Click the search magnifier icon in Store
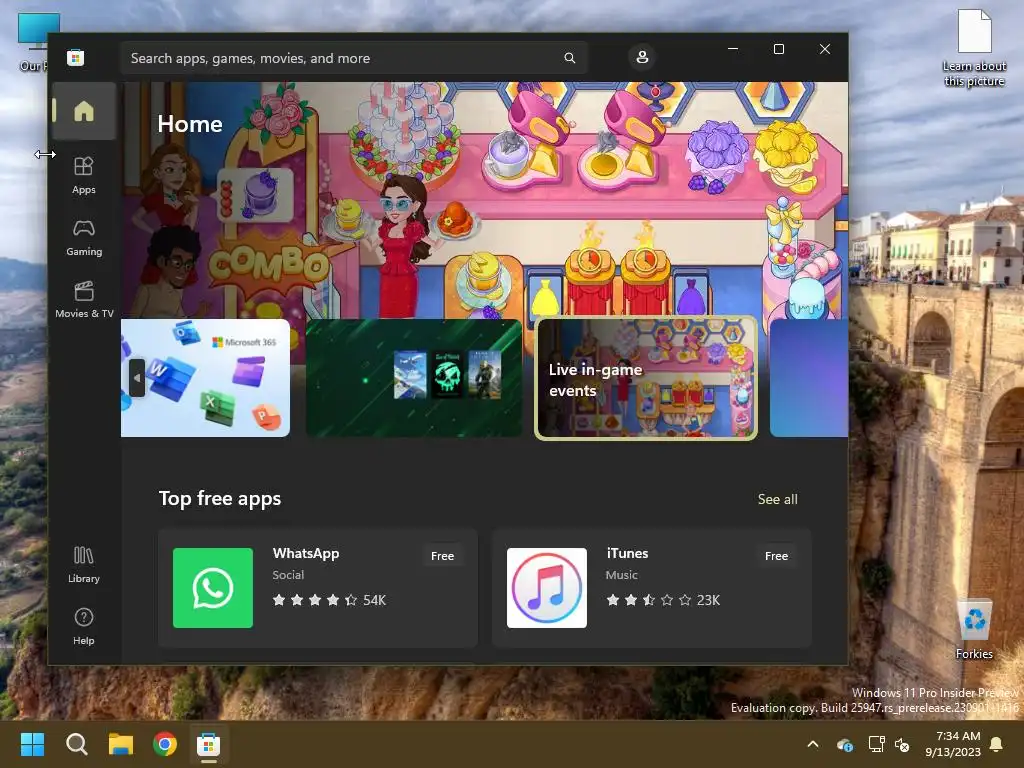Screen dimensions: 1024x768 569,58
